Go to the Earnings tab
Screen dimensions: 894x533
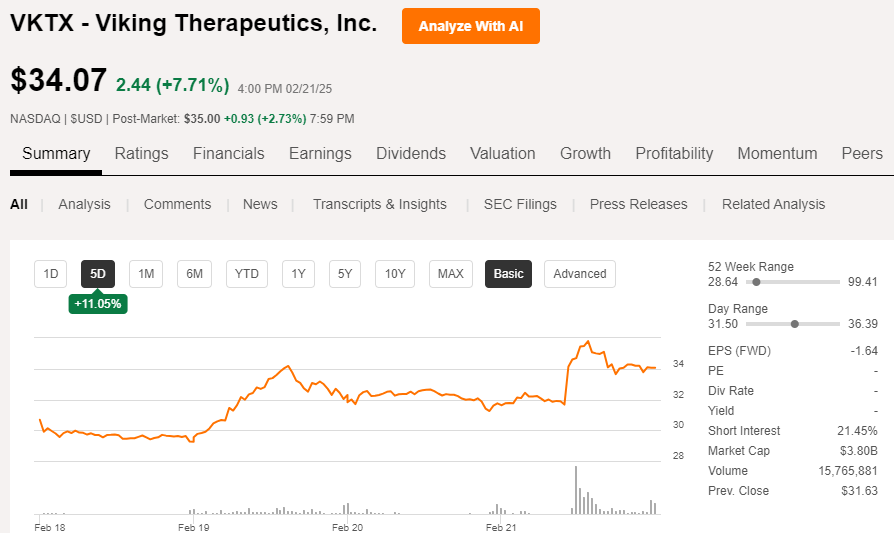click(320, 153)
